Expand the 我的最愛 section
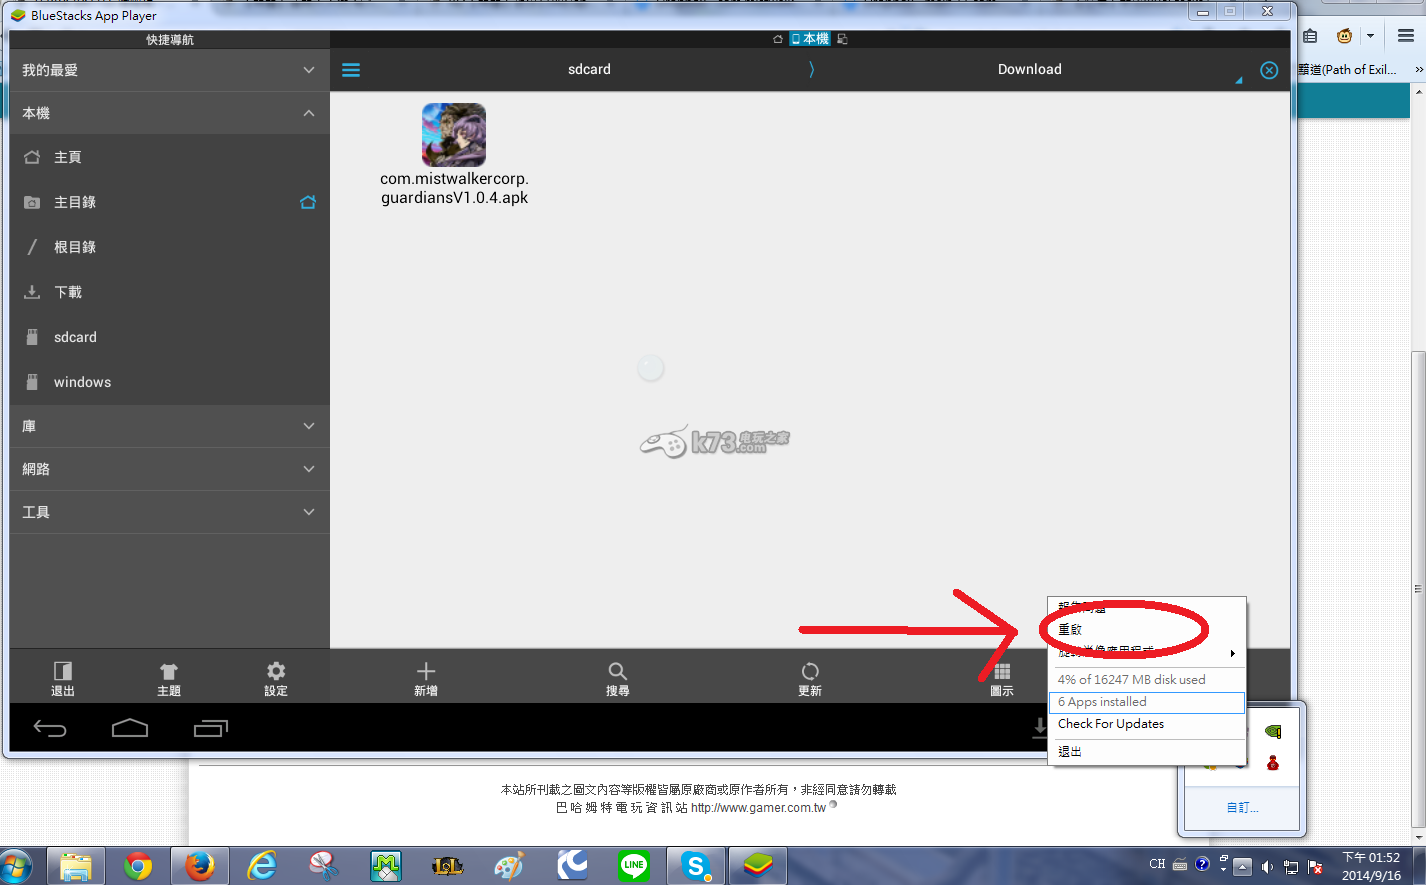The height and width of the screenshot is (885, 1426). [x=170, y=70]
